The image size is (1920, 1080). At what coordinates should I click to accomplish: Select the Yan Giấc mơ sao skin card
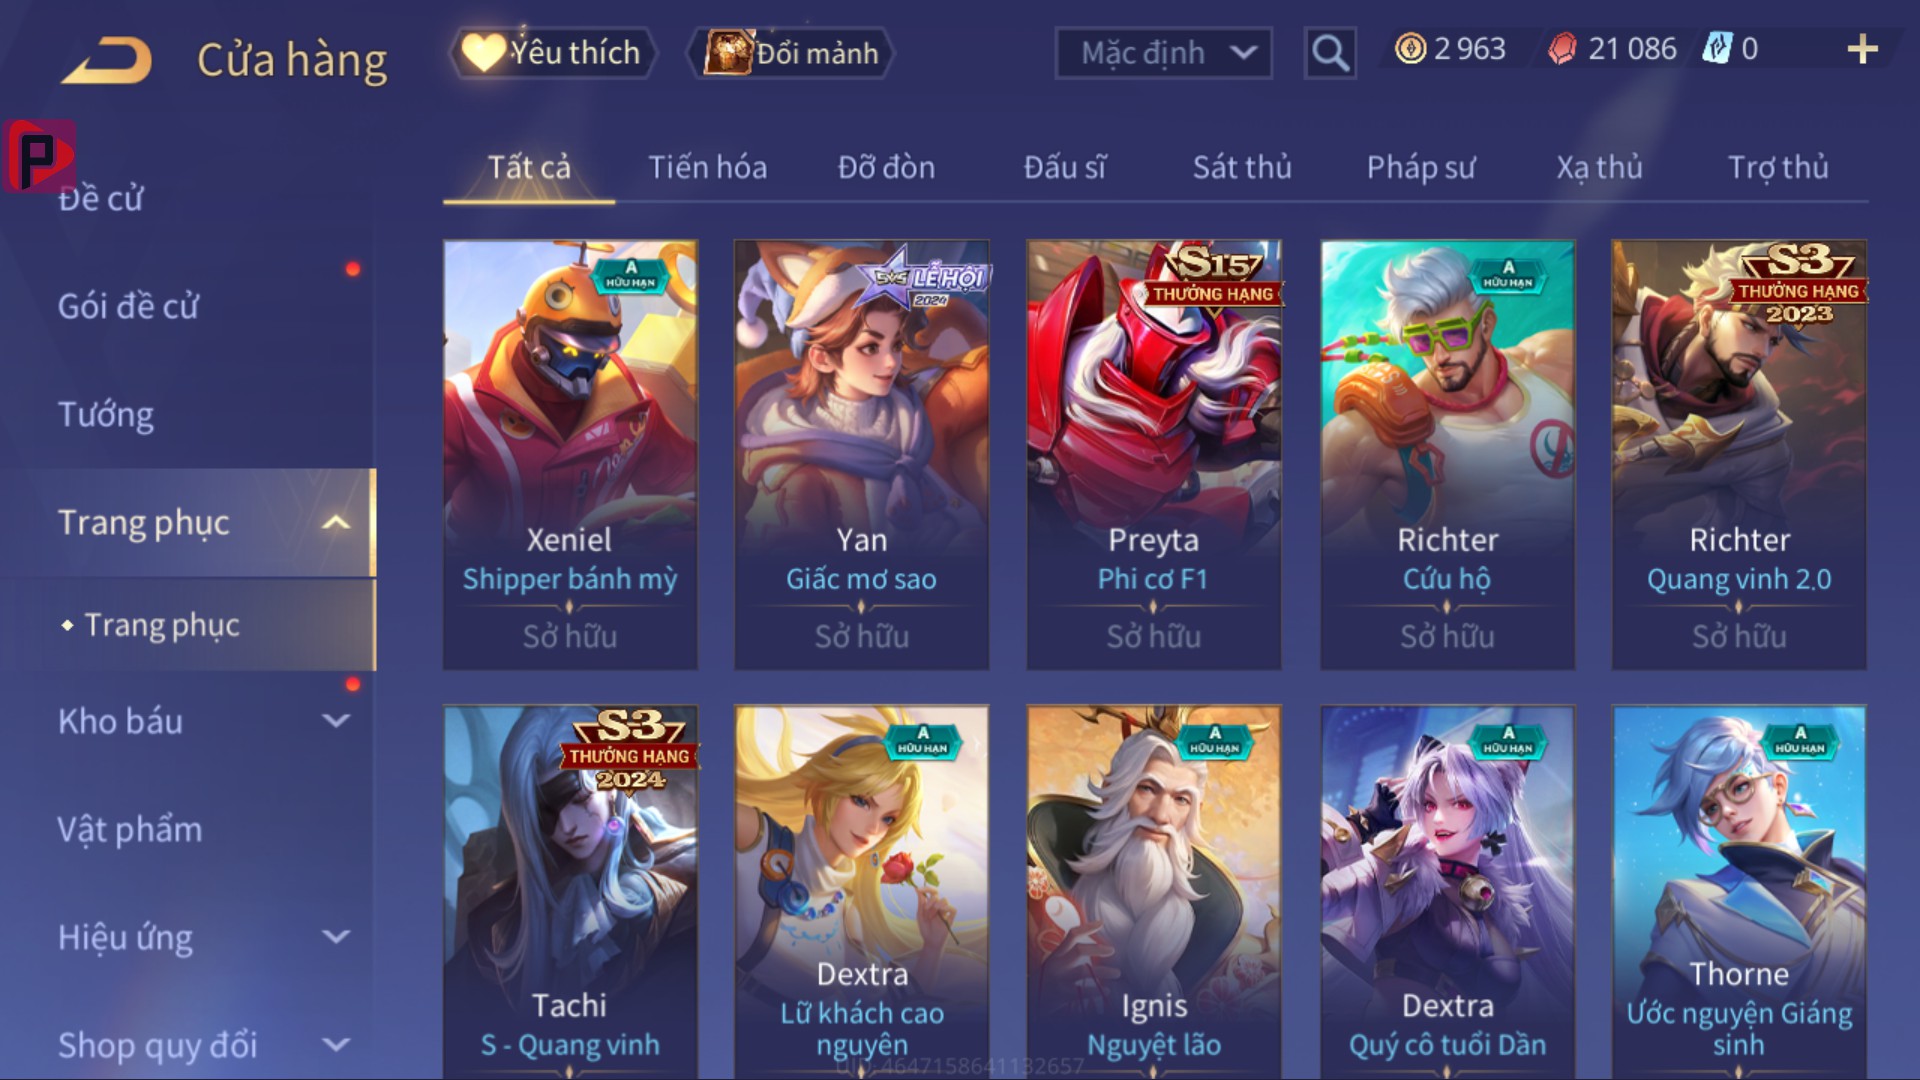click(x=861, y=455)
